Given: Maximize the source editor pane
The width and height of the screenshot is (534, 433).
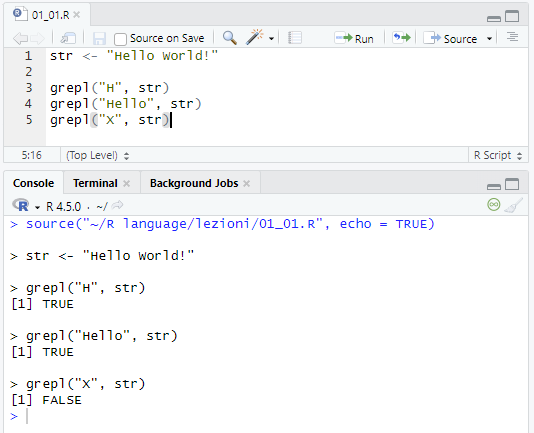Looking at the screenshot, I should pos(512,16).
